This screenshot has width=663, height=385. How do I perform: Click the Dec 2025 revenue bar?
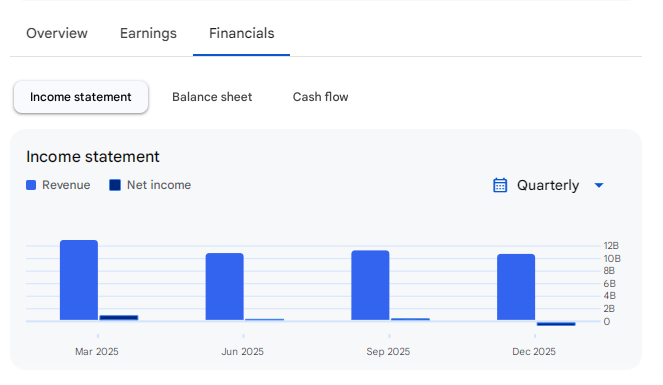[516, 287]
